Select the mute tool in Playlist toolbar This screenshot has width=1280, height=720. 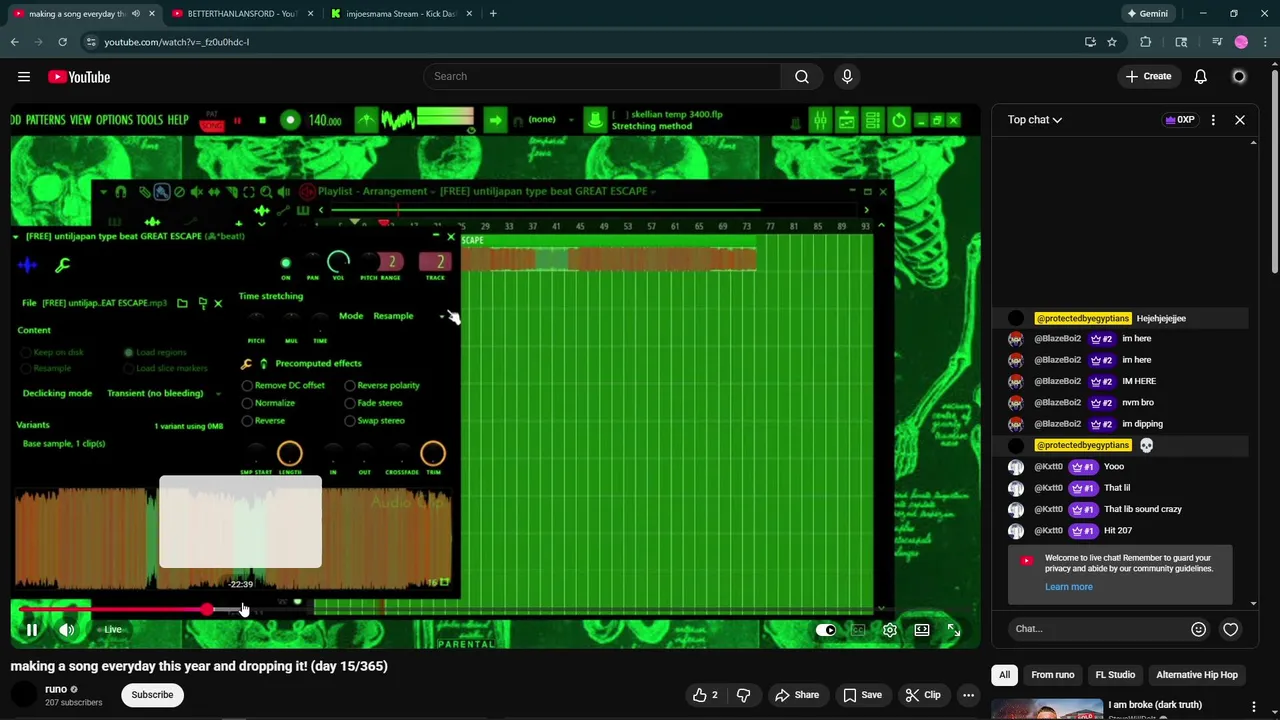[x=196, y=192]
